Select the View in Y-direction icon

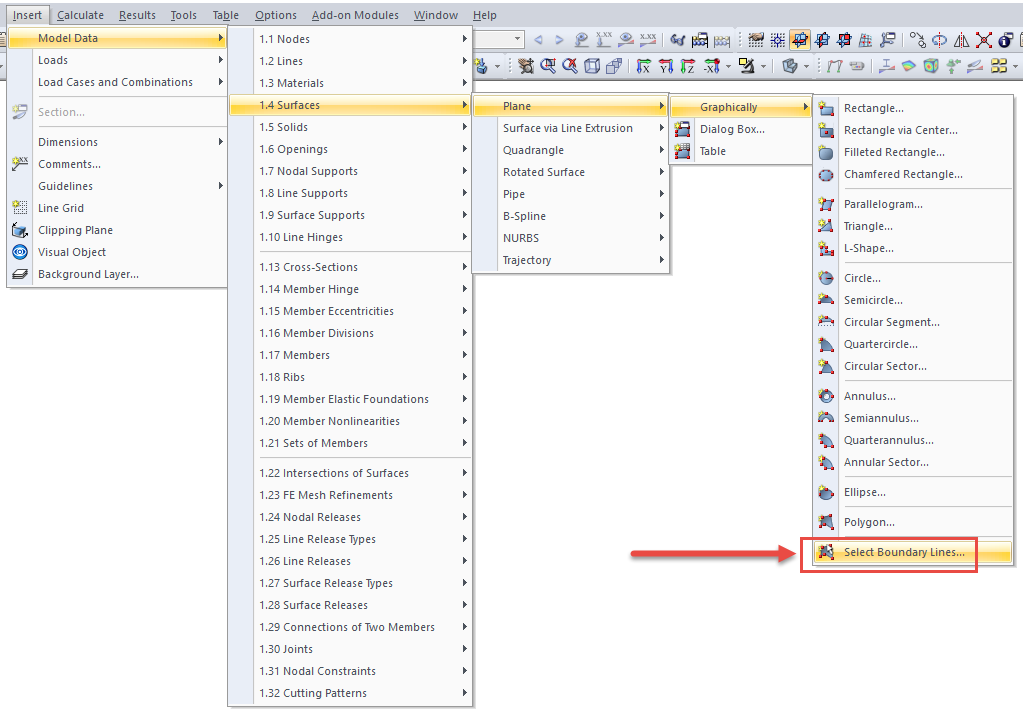pos(666,64)
